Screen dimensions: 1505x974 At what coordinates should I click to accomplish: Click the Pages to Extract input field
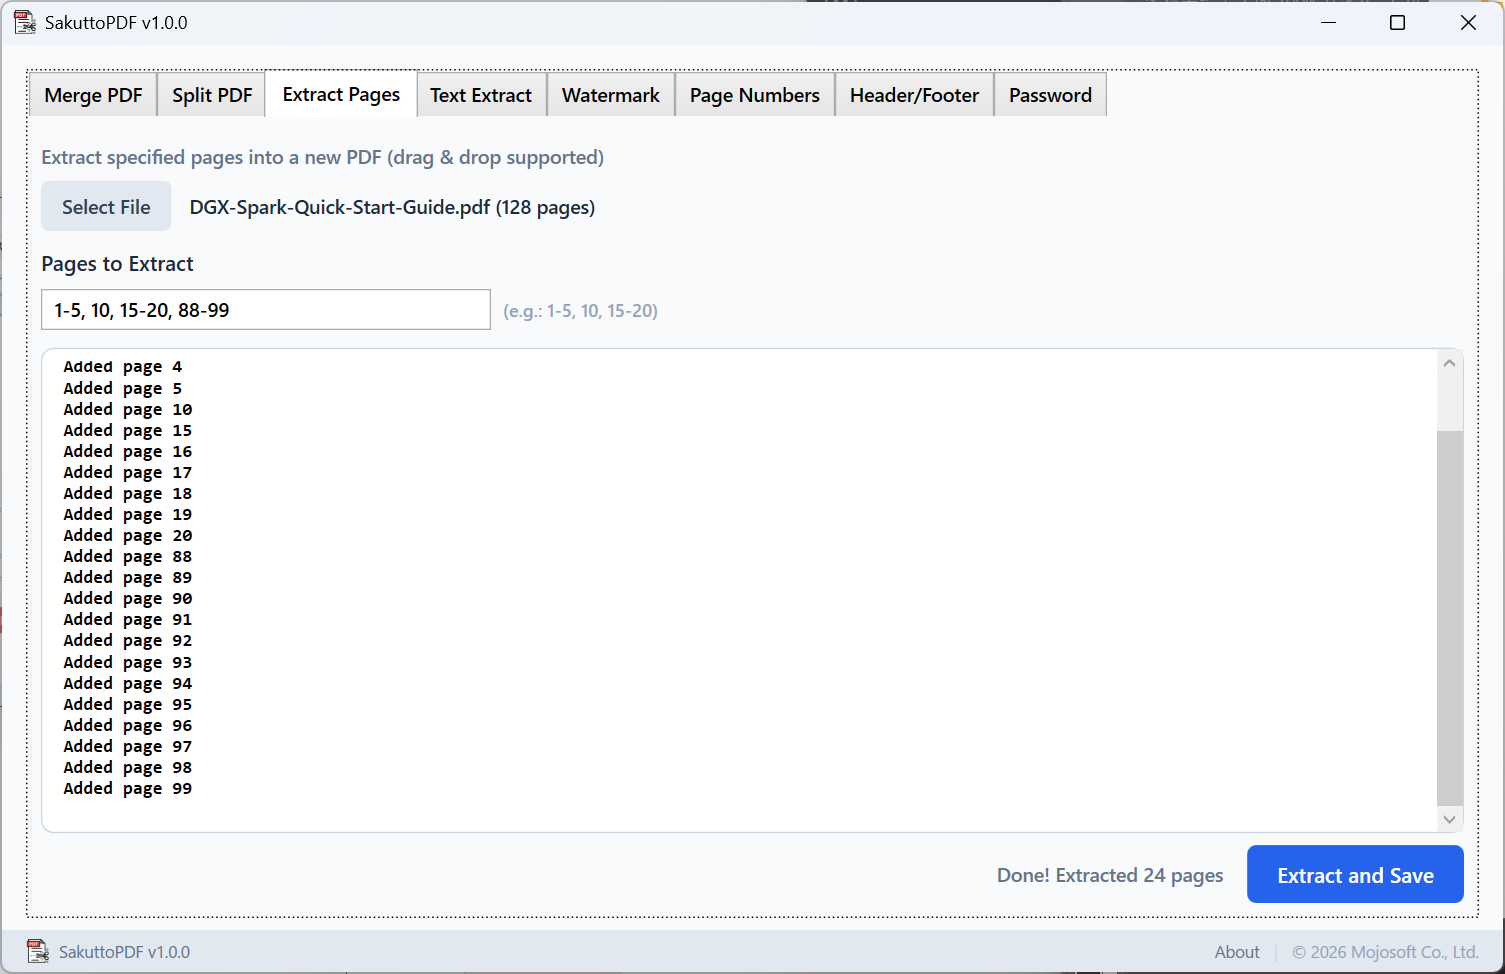click(265, 309)
